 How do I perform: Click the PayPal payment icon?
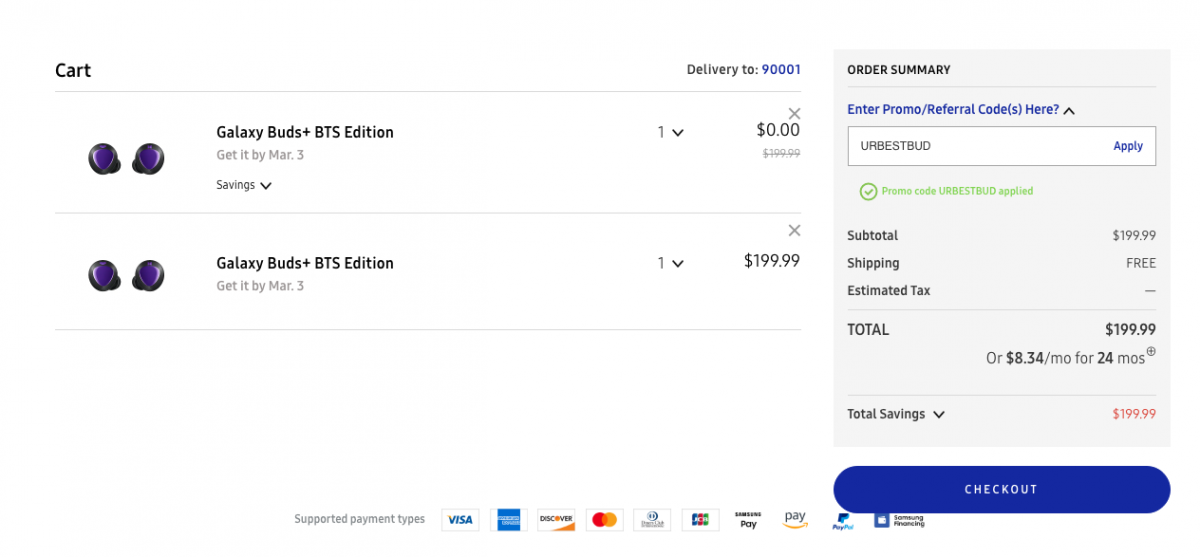coord(843,521)
